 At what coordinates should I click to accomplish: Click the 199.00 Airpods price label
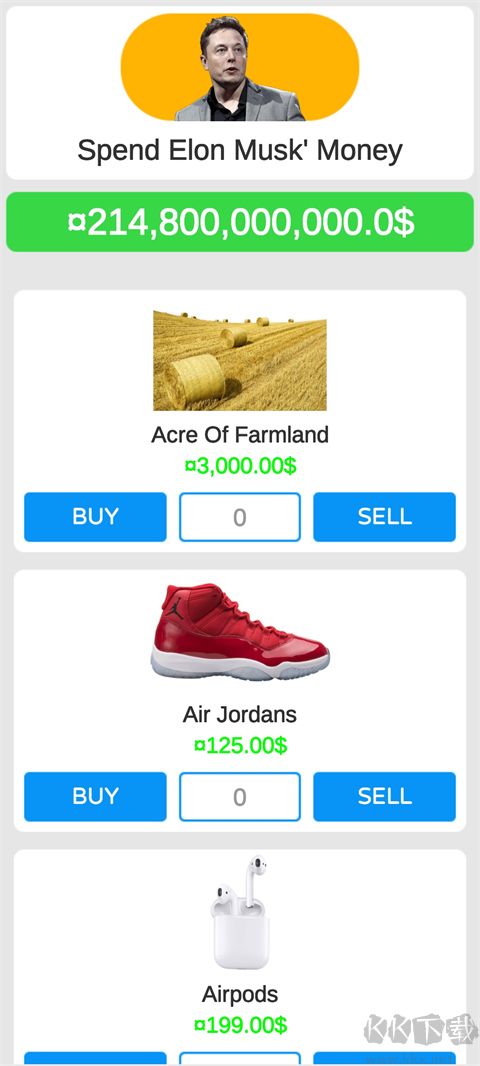click(240, 1025)
